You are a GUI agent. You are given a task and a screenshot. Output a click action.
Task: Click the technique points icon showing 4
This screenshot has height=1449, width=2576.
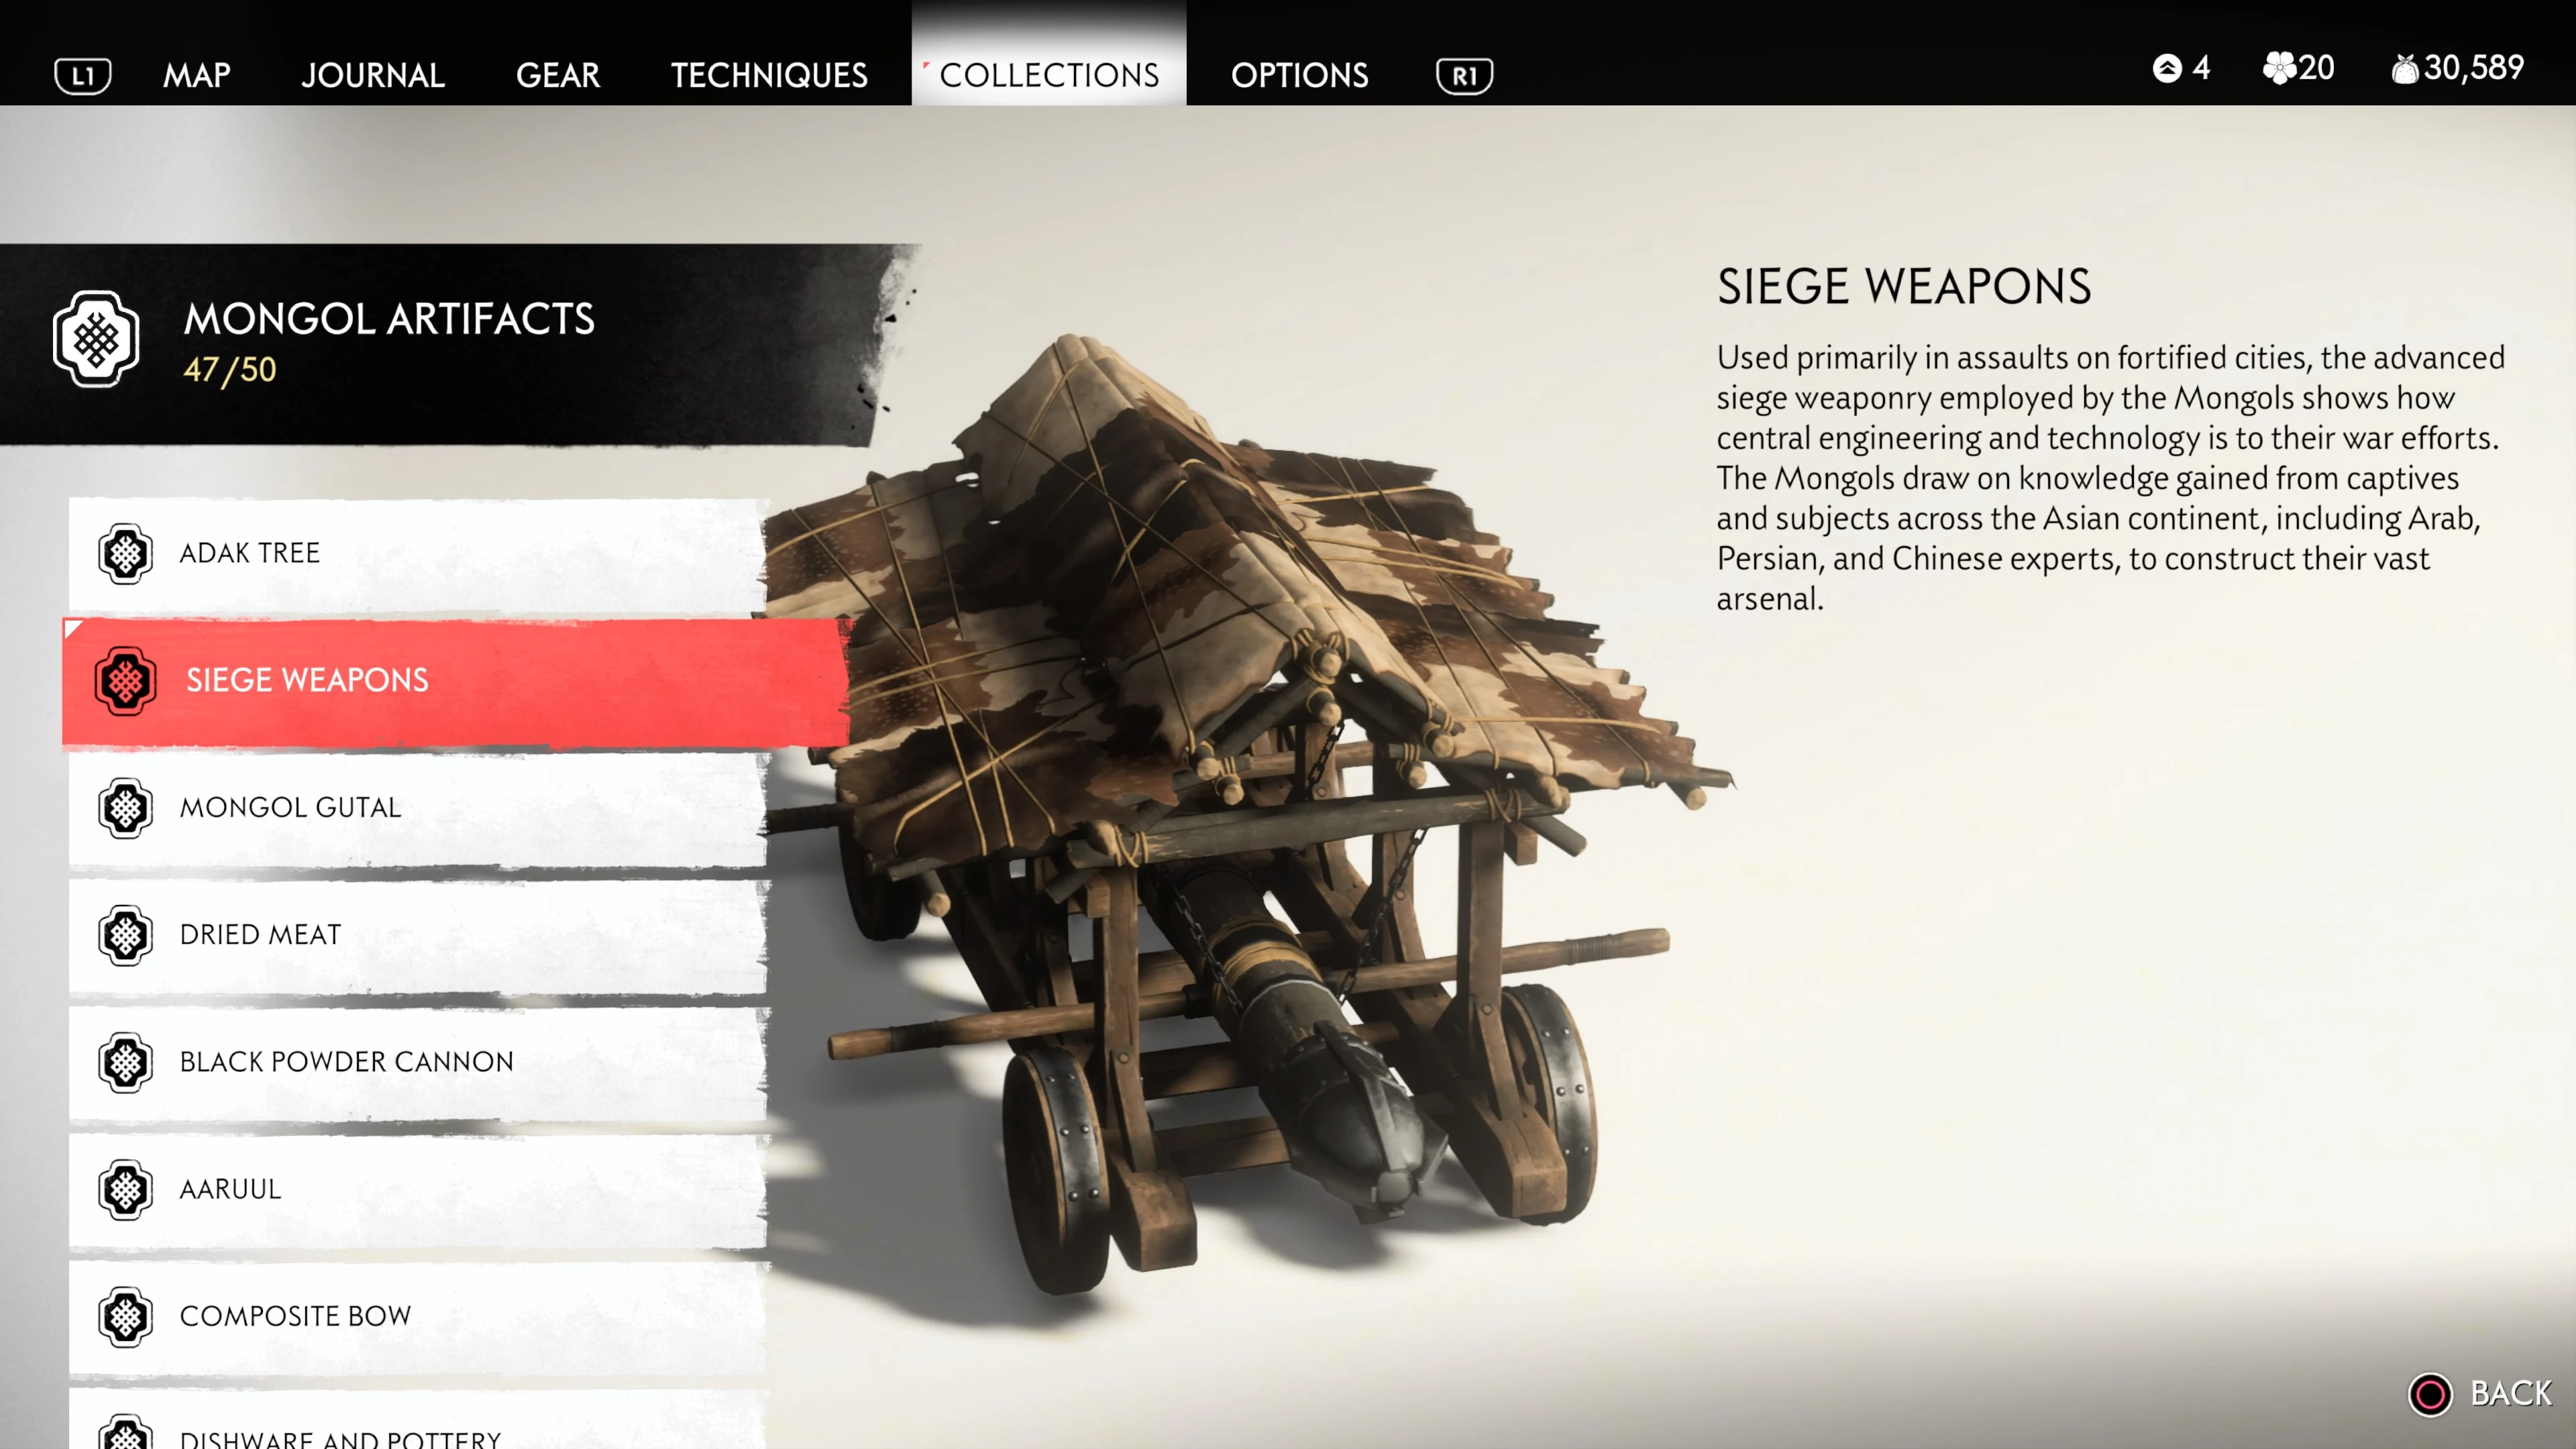(x=2167, y=68)
